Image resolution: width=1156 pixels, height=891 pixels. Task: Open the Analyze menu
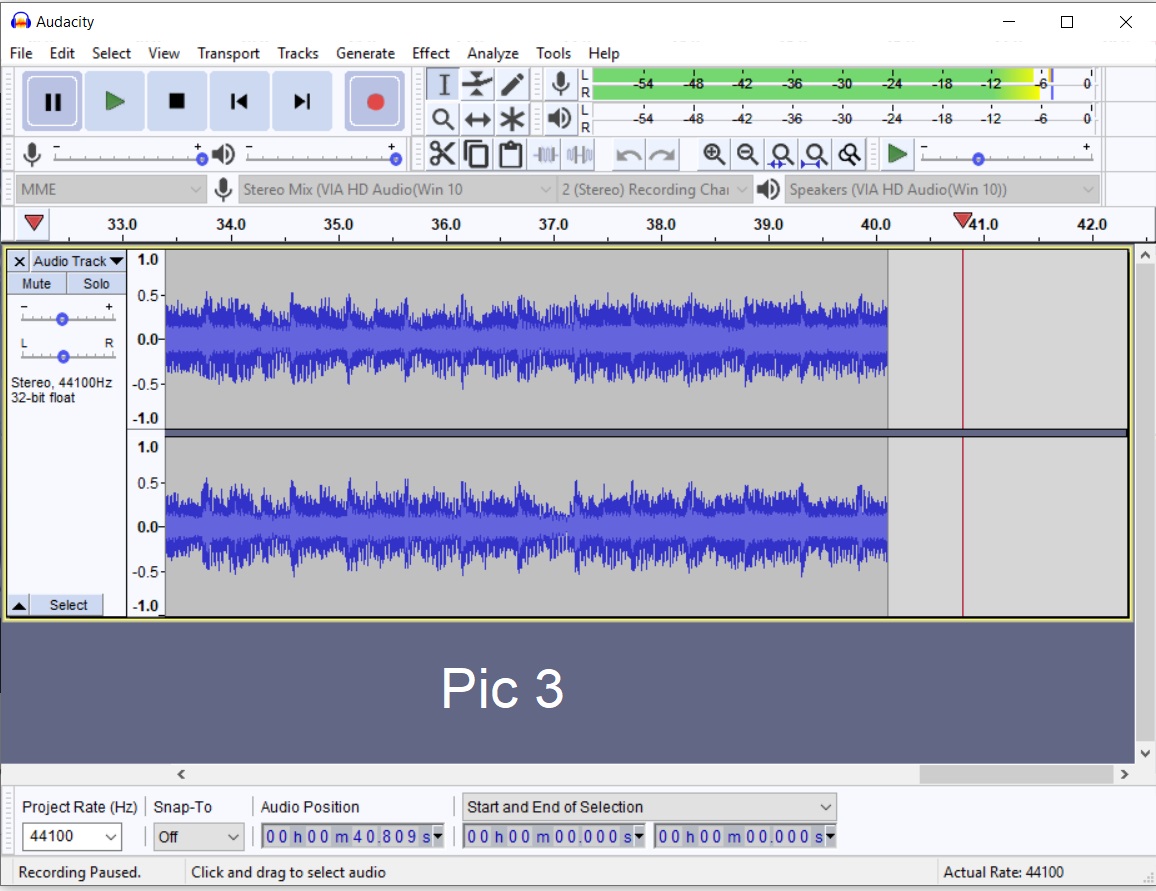pyautogui.click(x=492, y=53)
